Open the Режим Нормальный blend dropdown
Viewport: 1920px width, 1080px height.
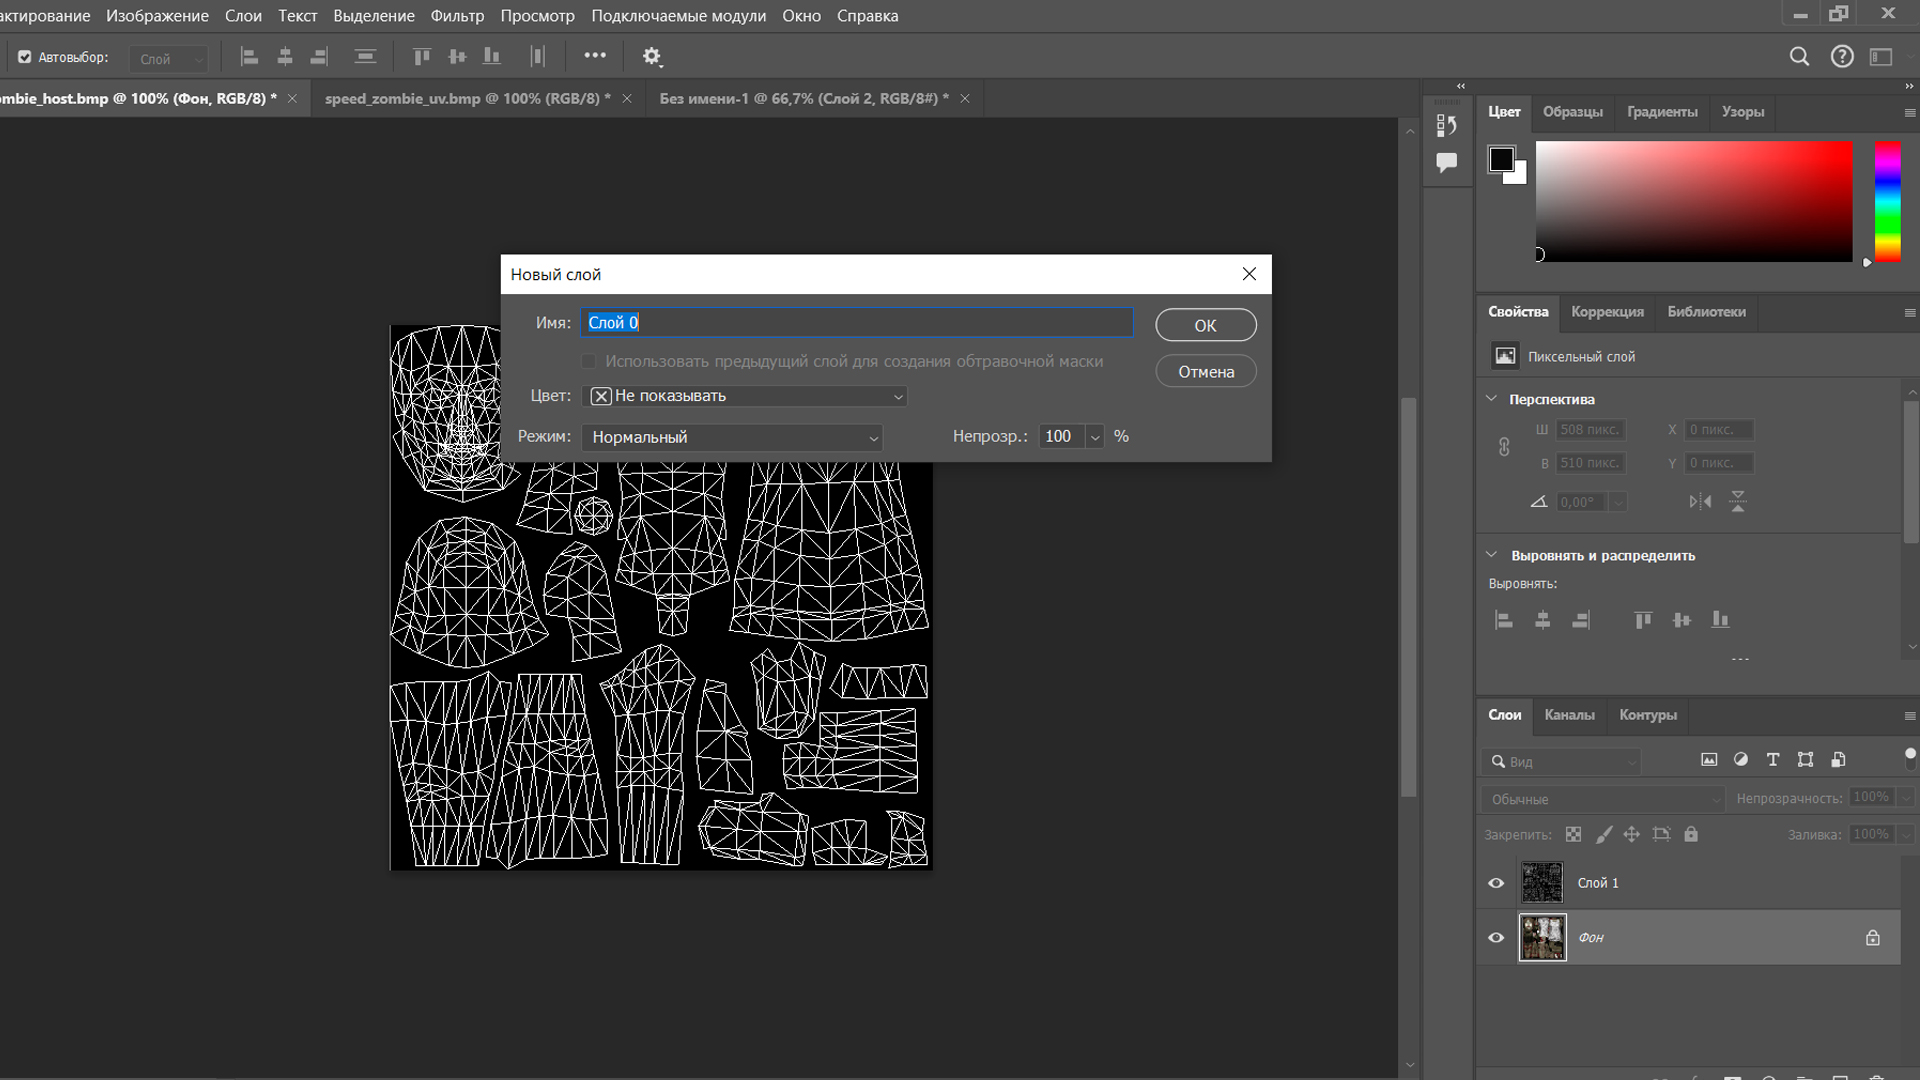[732, 437]
